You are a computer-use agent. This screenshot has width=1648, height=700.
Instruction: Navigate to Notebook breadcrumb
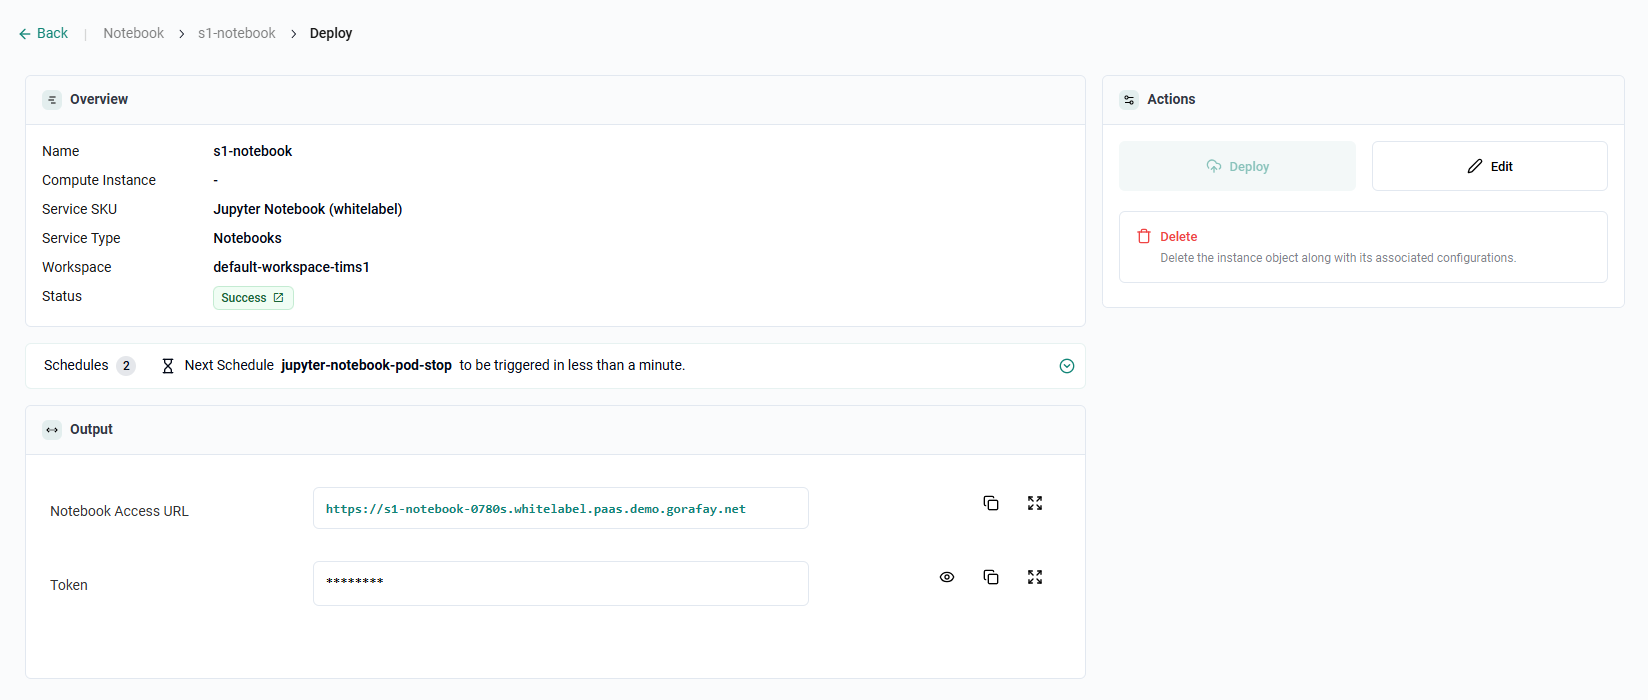tap(133, 33)
